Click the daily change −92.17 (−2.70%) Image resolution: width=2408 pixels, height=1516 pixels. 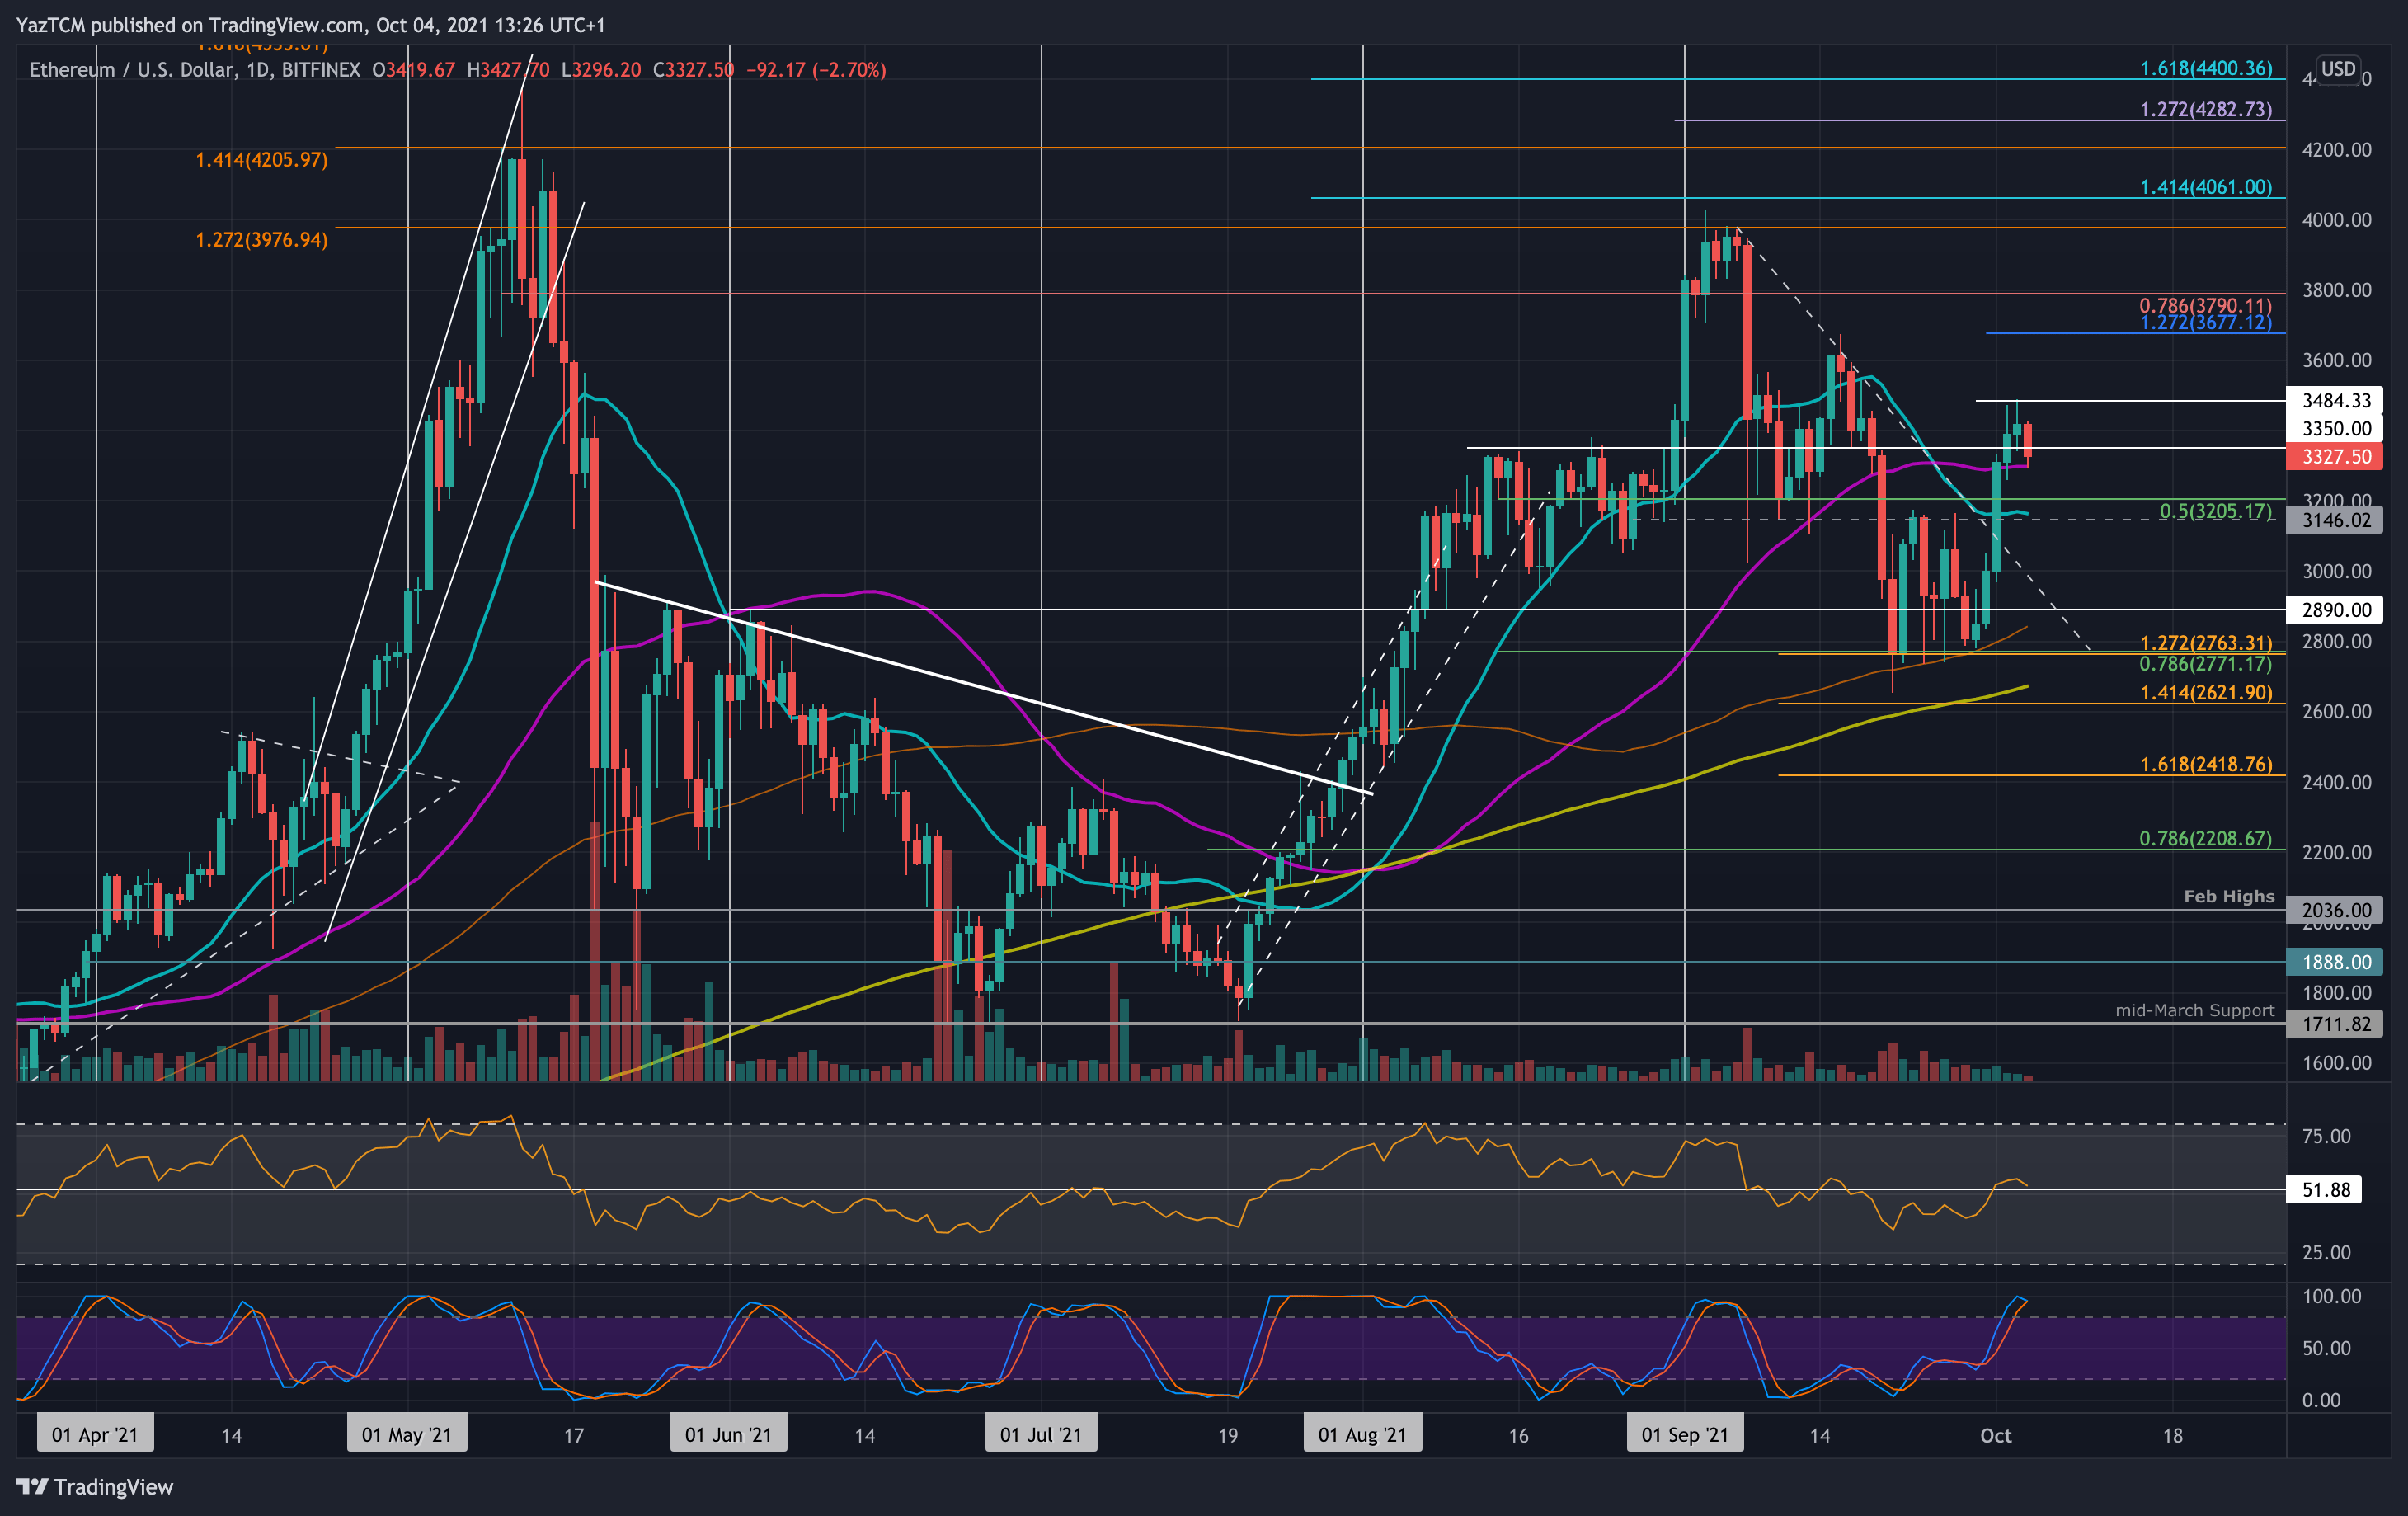(816, 70)
